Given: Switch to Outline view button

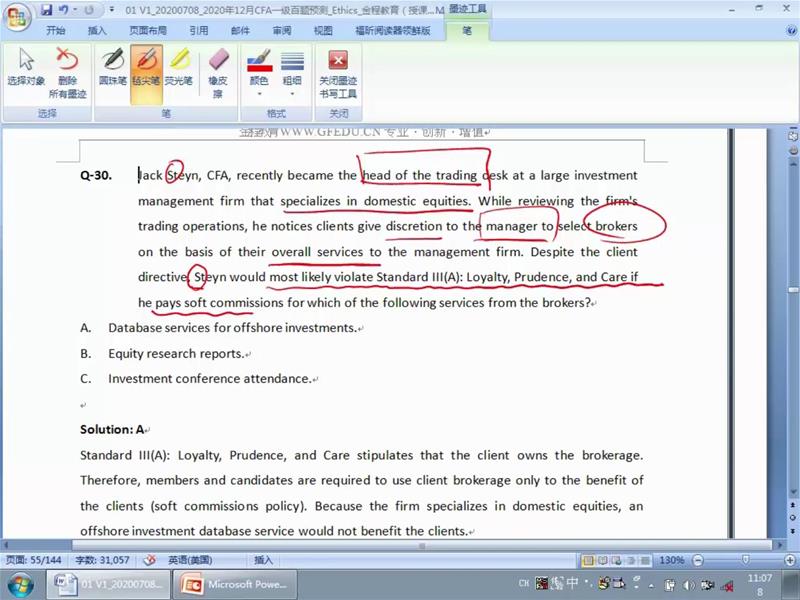Looking at the screenshot, I should click(x=631, y=561).
